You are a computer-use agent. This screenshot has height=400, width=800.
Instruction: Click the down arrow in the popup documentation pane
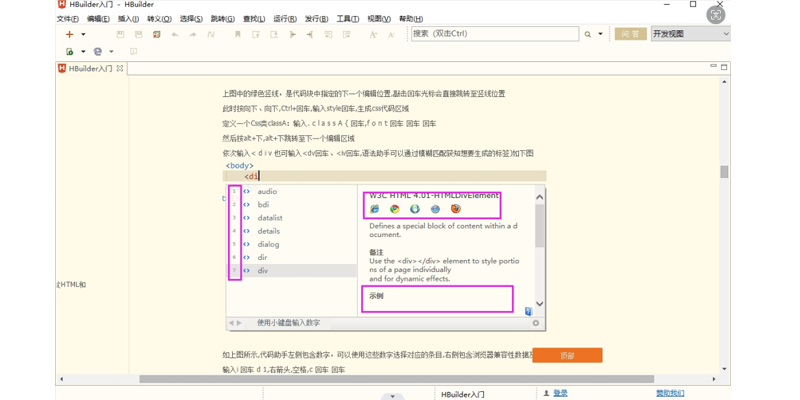[540, 304]
